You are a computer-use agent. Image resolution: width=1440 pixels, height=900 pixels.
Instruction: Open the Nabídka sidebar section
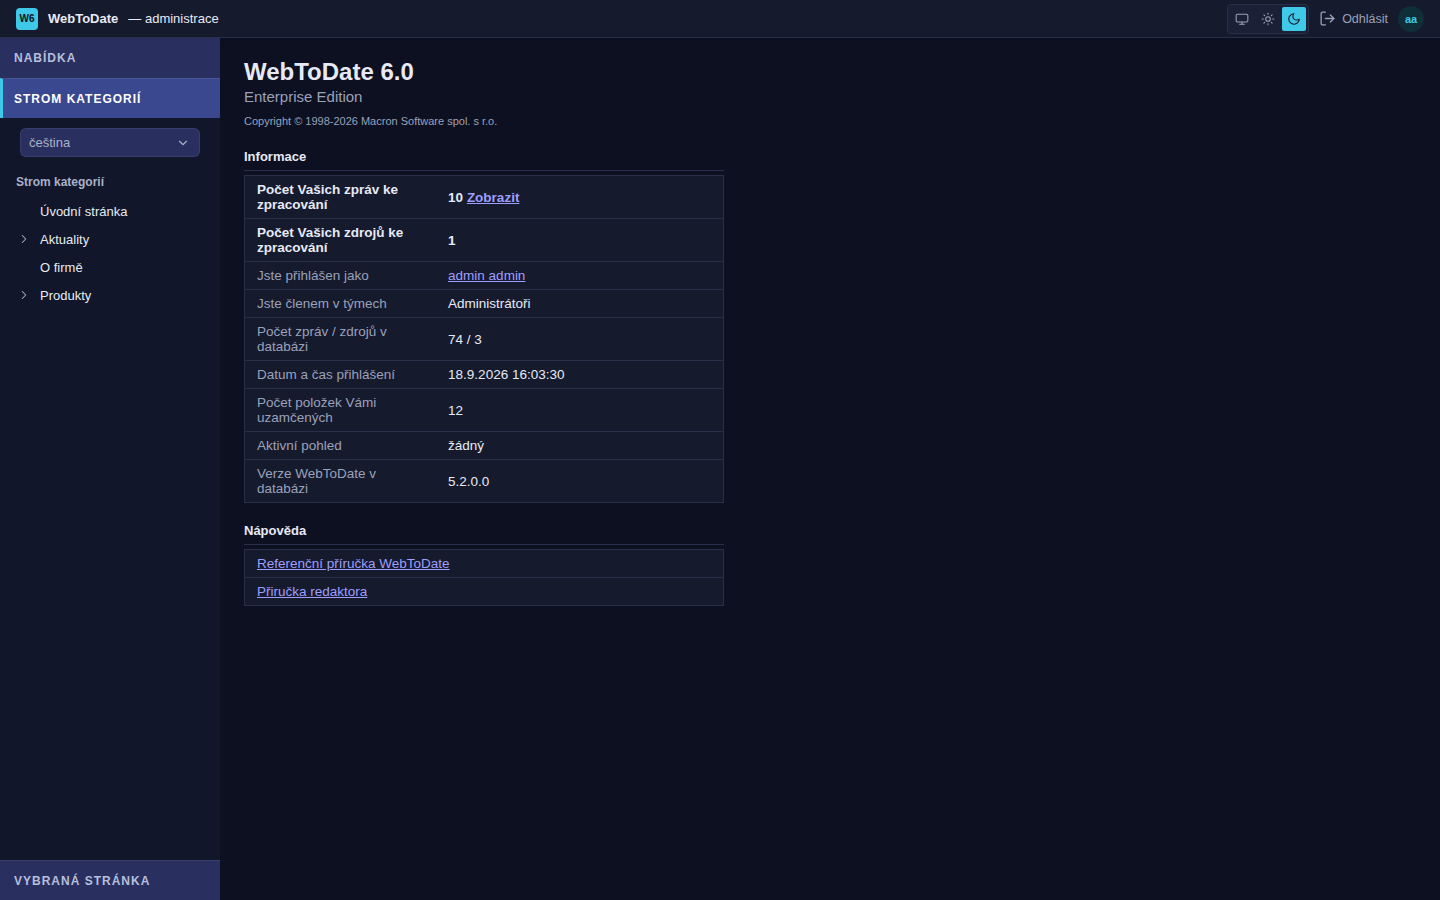(110, 58)
